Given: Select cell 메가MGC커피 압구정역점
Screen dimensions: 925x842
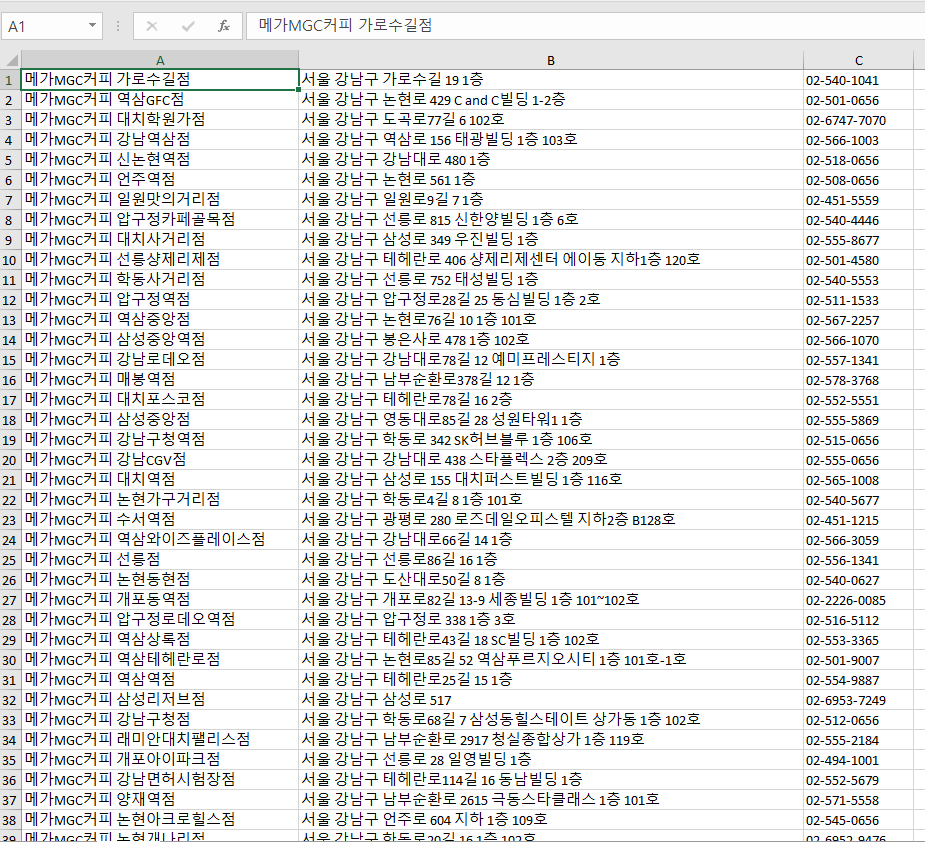Looking at the screenshot, I should 160,300.
